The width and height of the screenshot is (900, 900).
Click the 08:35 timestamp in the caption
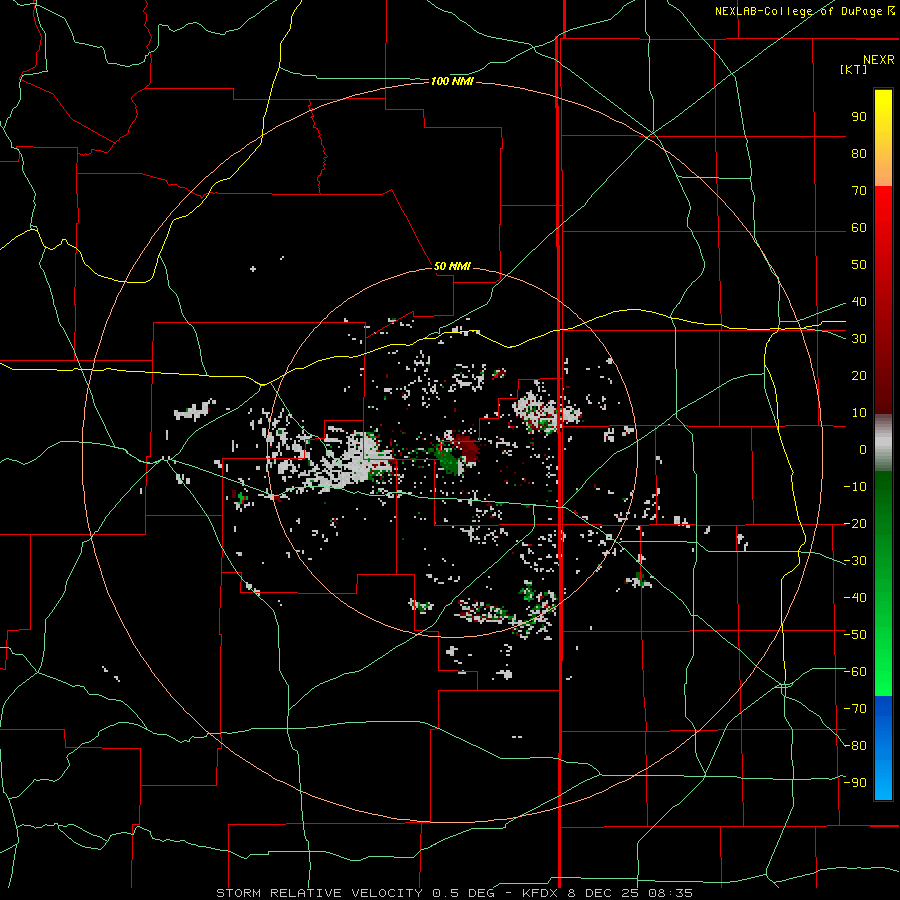(670, 893)
